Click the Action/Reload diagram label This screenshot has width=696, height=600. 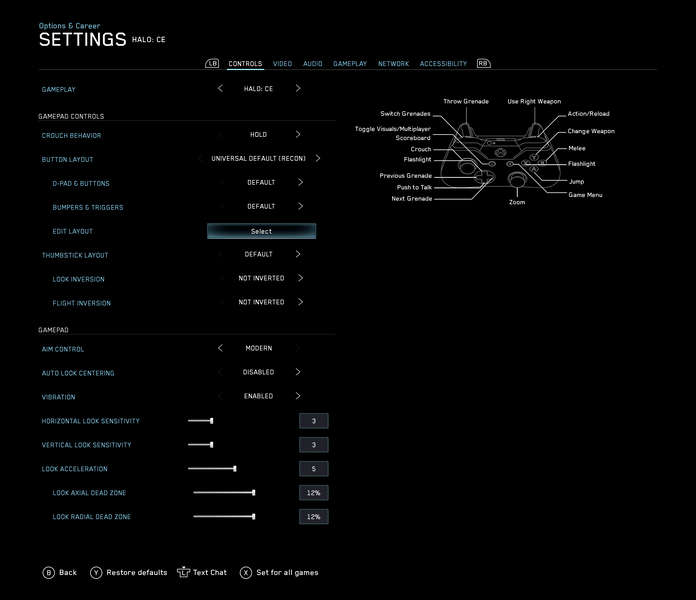[589, 114]
